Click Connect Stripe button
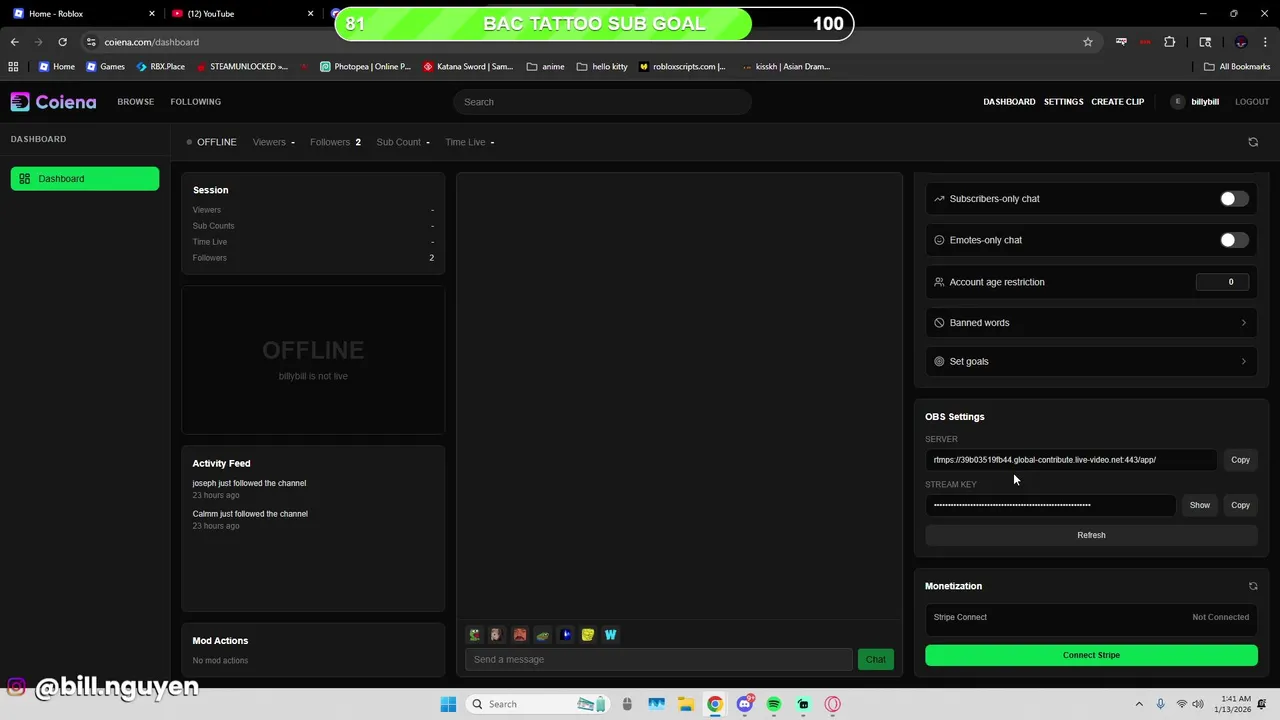This screenshot has width=1280, height=720. [x=1091, y=655]
